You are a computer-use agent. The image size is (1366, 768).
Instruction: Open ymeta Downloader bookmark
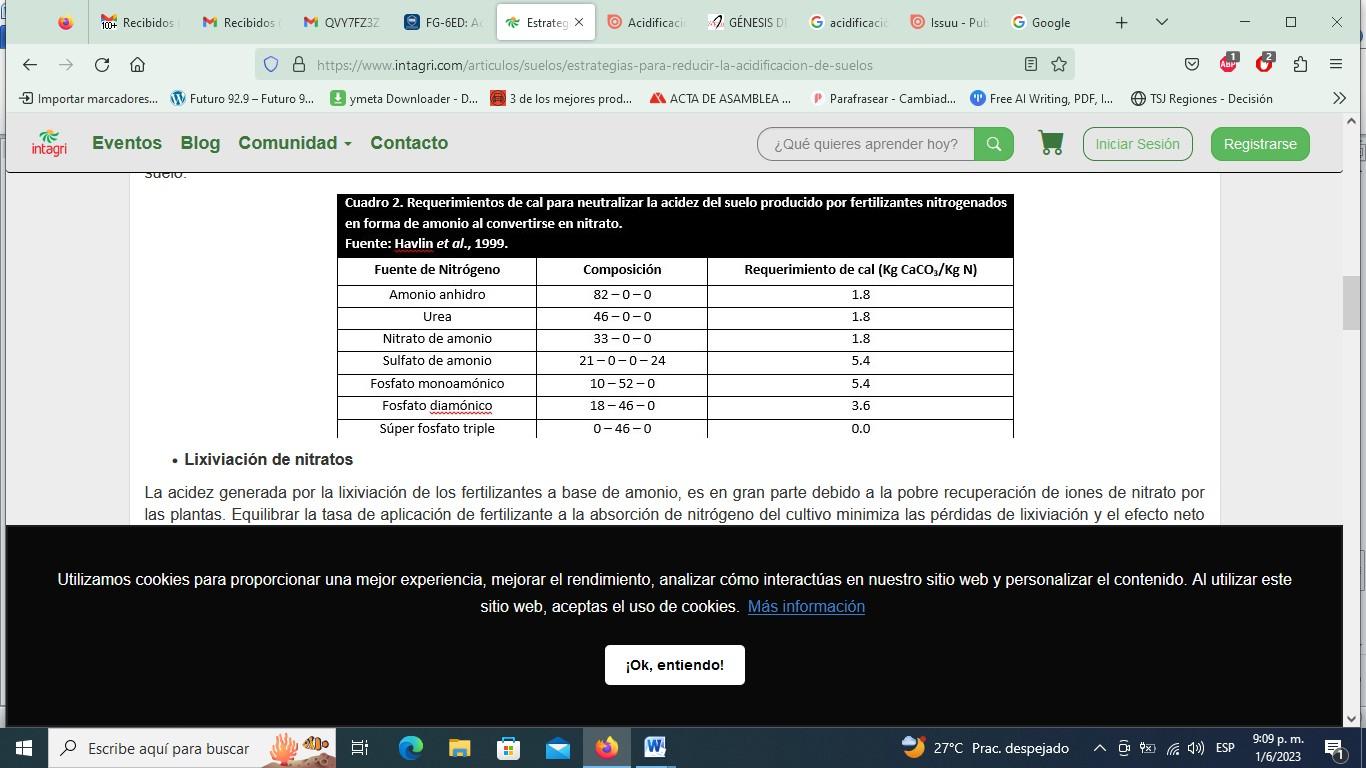tap(405, 98)
